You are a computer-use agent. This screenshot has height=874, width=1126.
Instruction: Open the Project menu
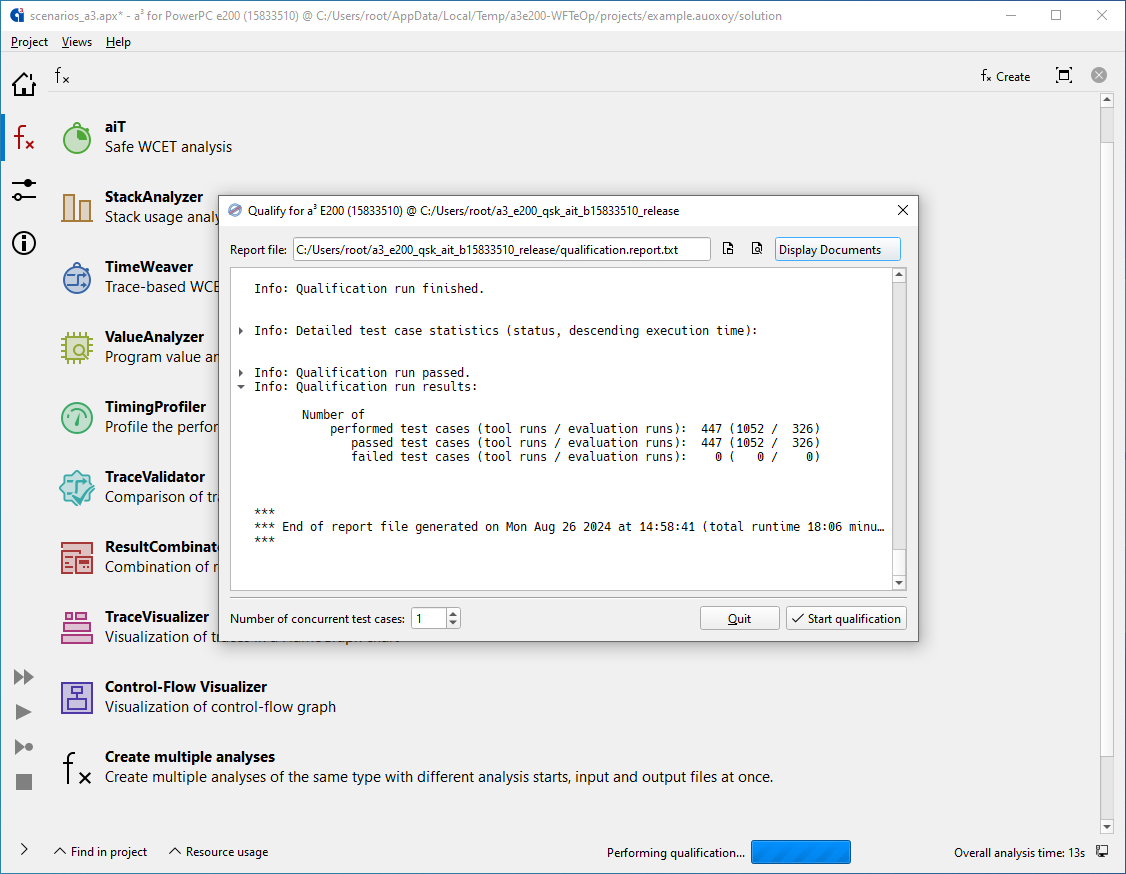pos(29,42)
